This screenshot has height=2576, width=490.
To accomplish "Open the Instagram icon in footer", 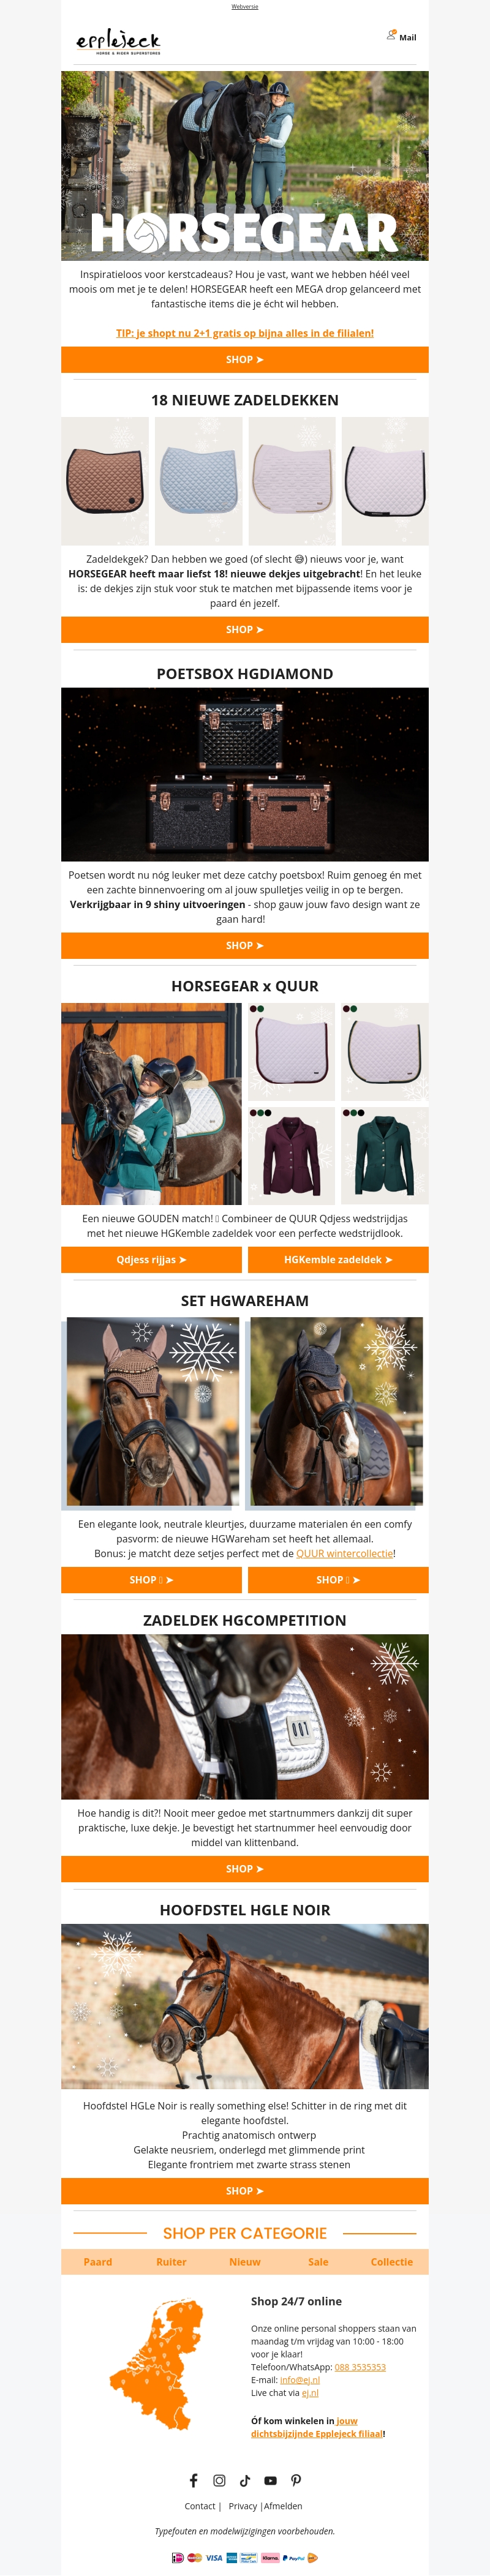I will tap(219, 2480).
